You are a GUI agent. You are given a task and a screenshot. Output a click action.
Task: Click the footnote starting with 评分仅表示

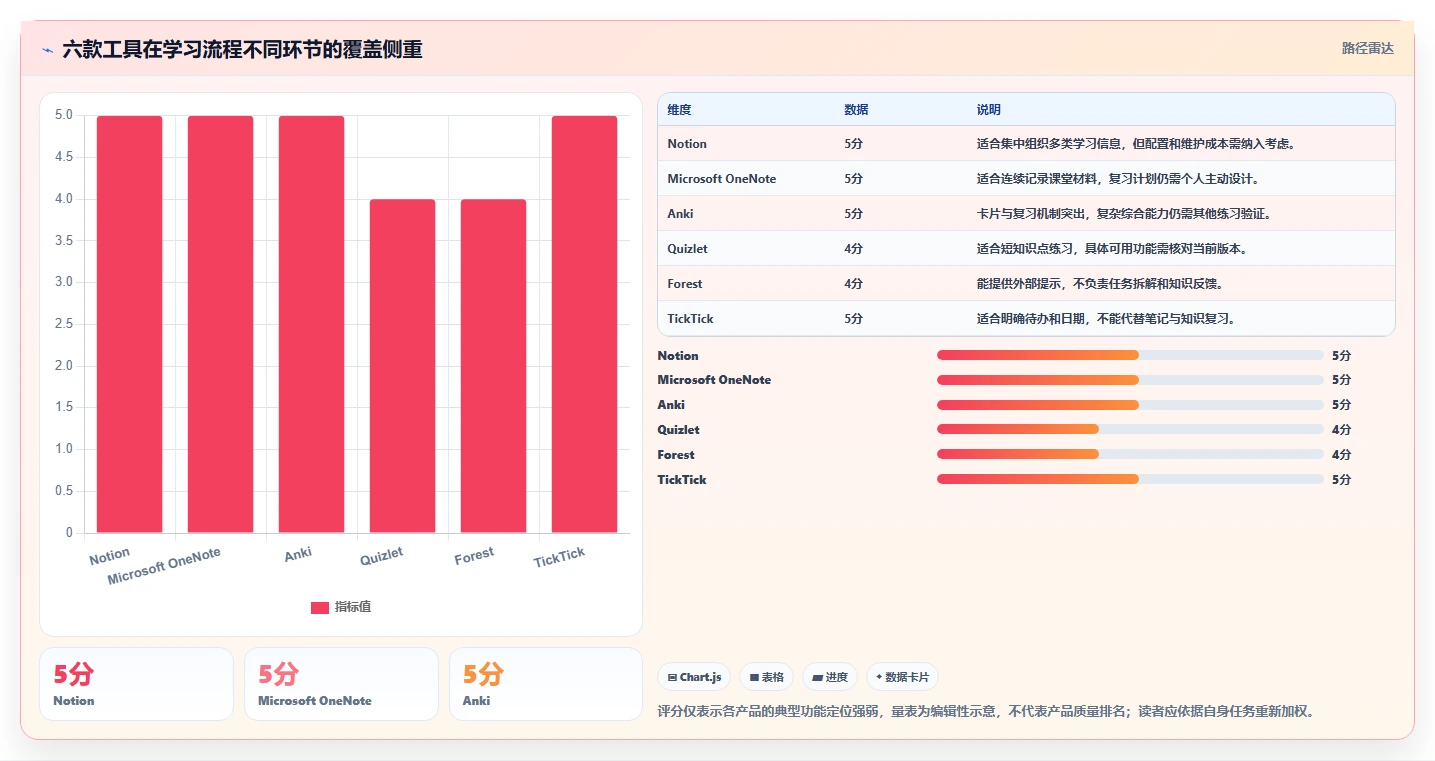coord(986,712)
